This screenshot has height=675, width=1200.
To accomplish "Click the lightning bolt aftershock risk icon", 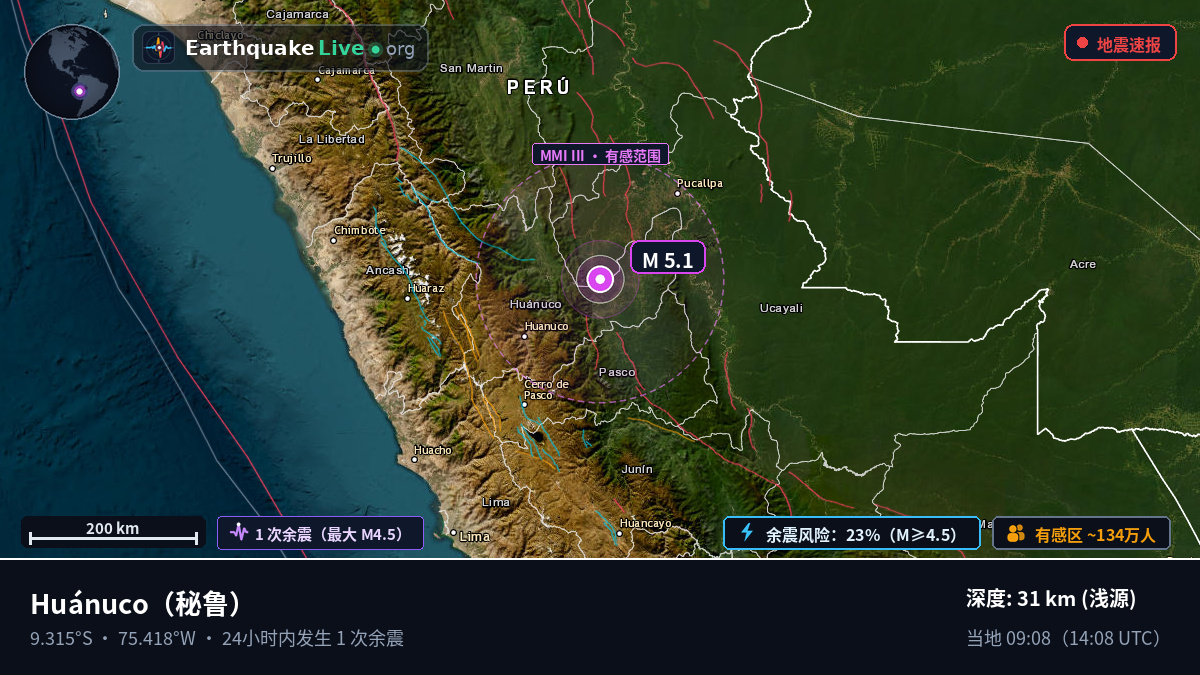I will [746, 533].
